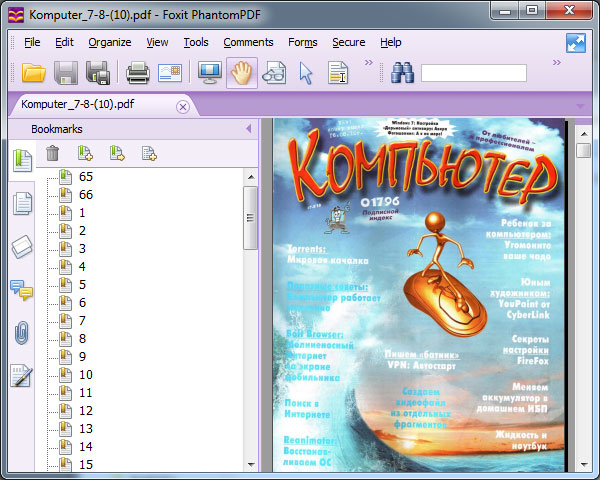Open the Organize menu
600x480 pixels.
point(109,42)
